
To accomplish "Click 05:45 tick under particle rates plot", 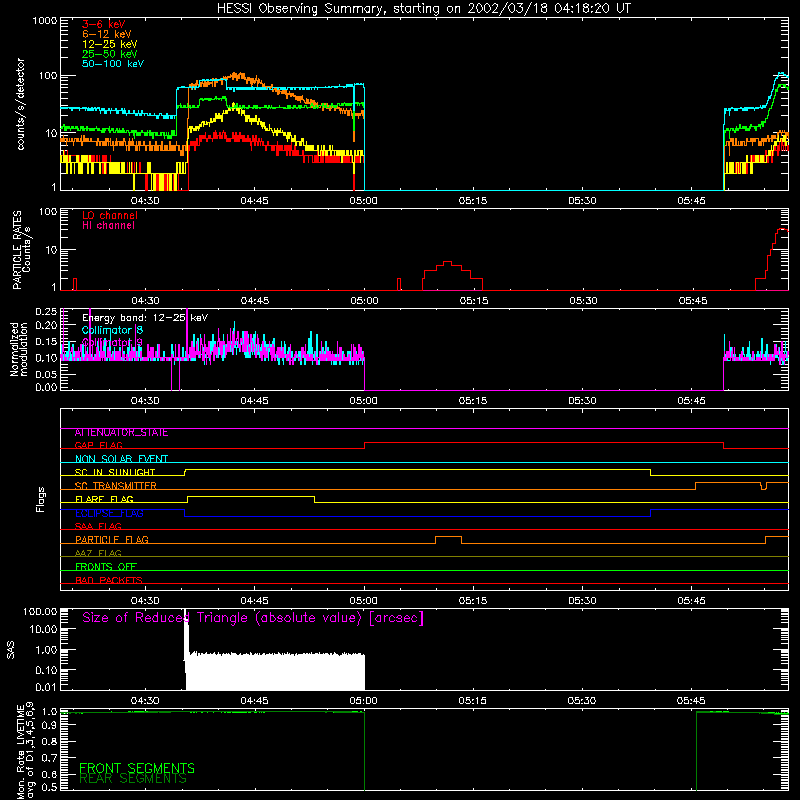I will (x=693, y=301).
